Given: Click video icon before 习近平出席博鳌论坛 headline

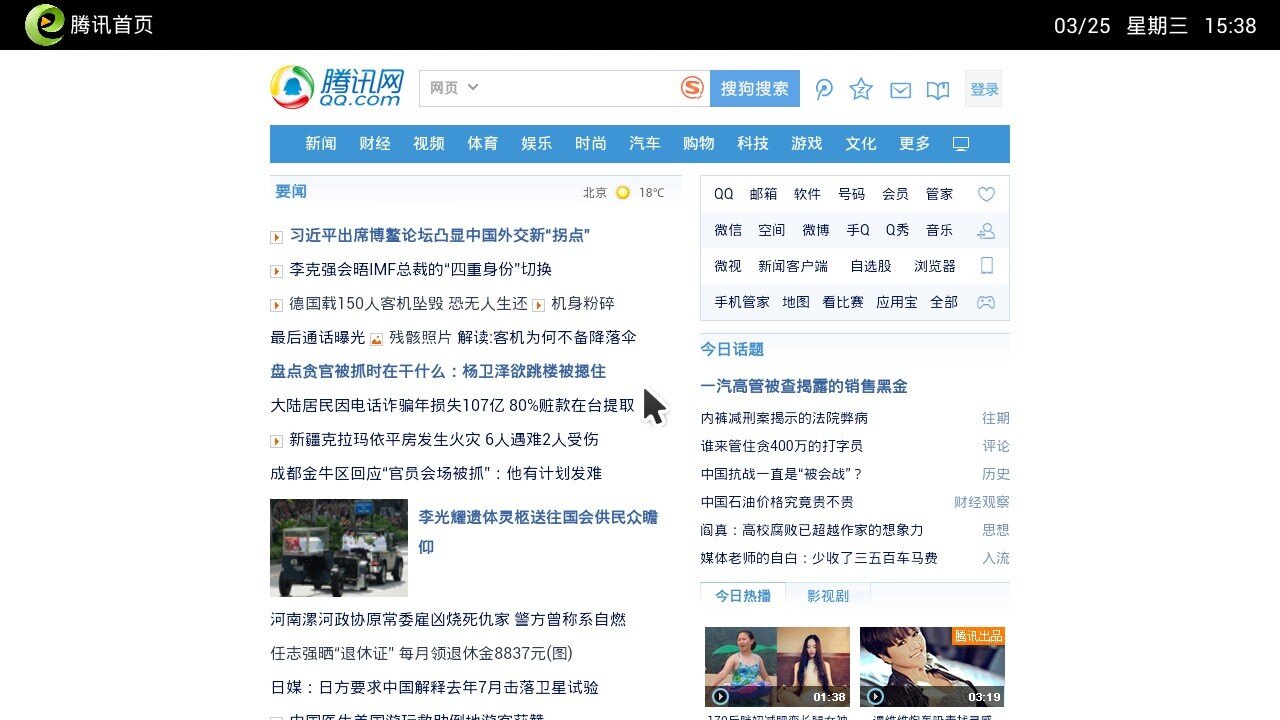Looking at the screenshot, I should tap(276, 237).
